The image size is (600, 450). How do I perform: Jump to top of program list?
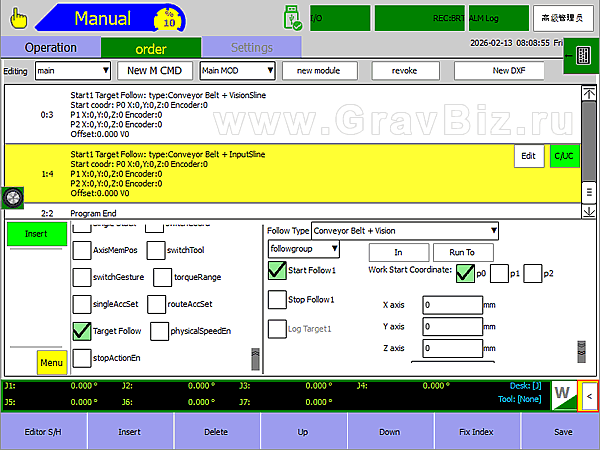[x=588, y=92]
